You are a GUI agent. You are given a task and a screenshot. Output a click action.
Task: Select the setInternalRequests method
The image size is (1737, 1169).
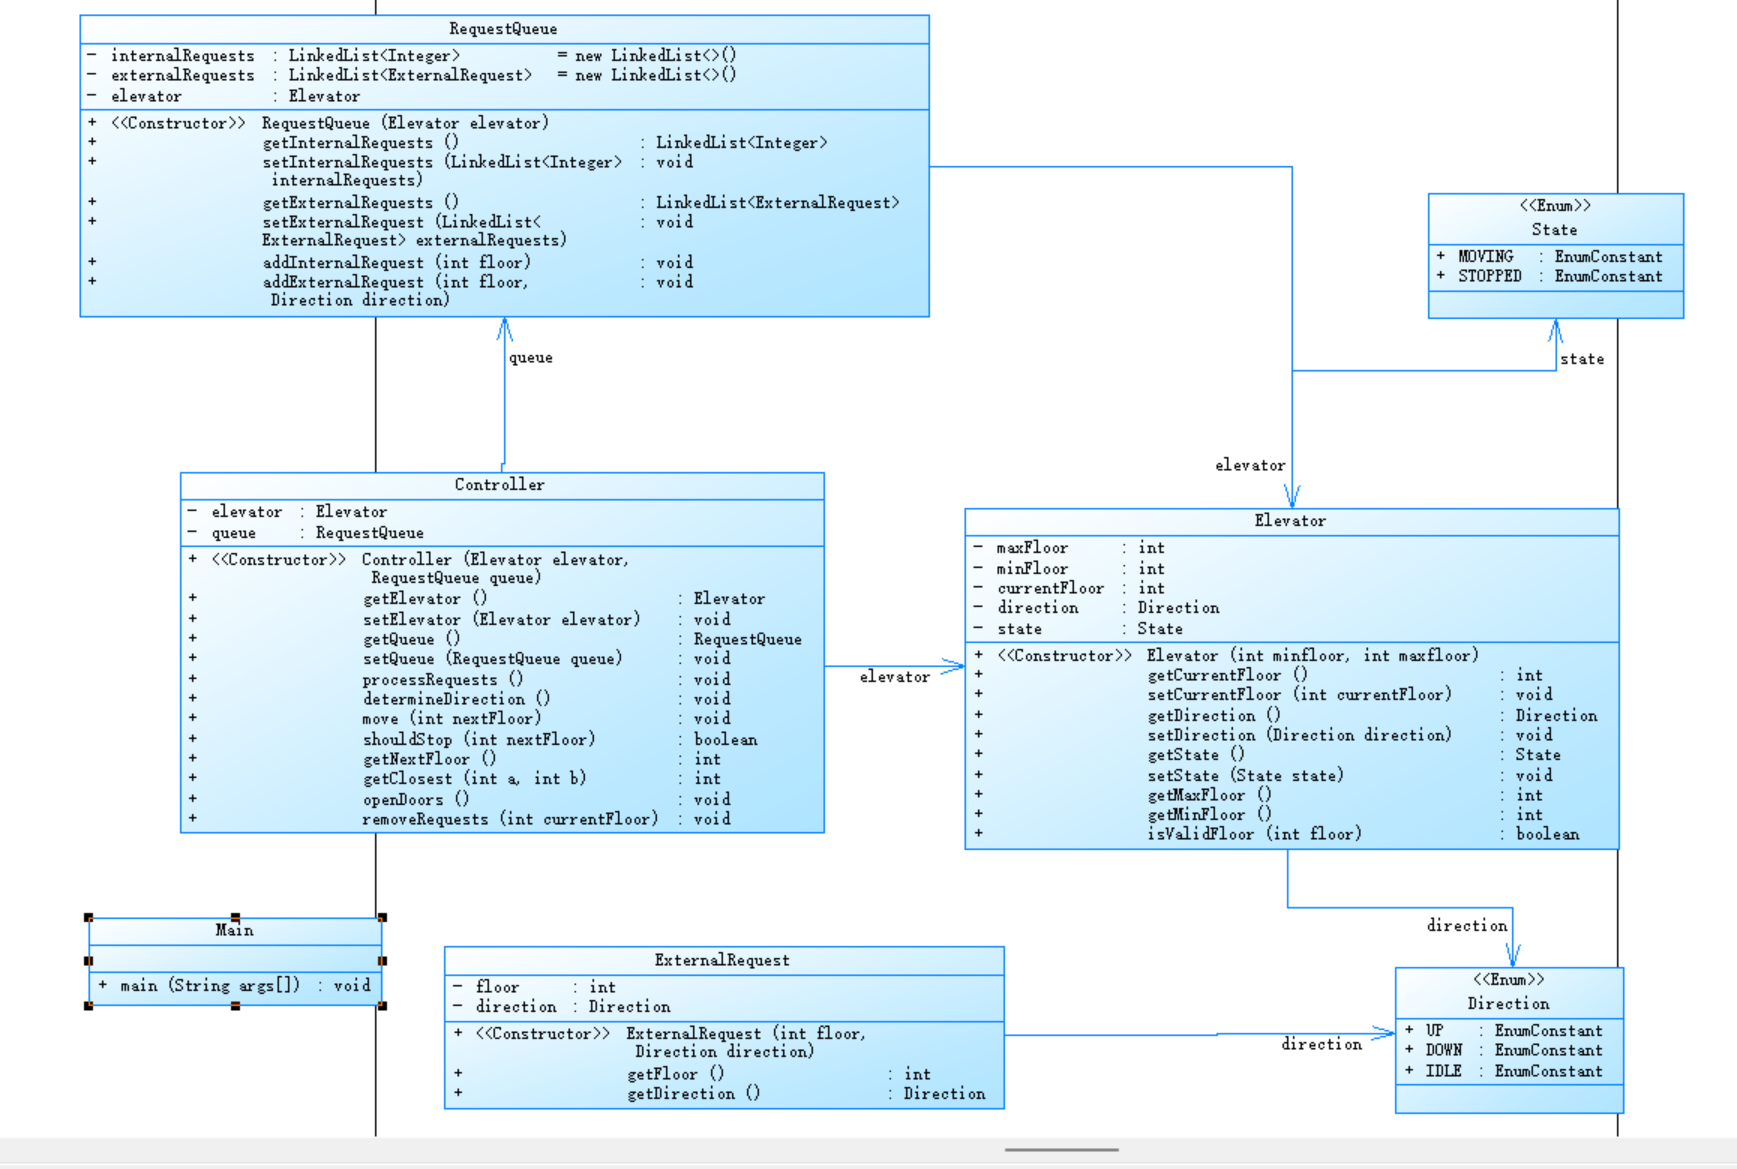click(391, 171)
